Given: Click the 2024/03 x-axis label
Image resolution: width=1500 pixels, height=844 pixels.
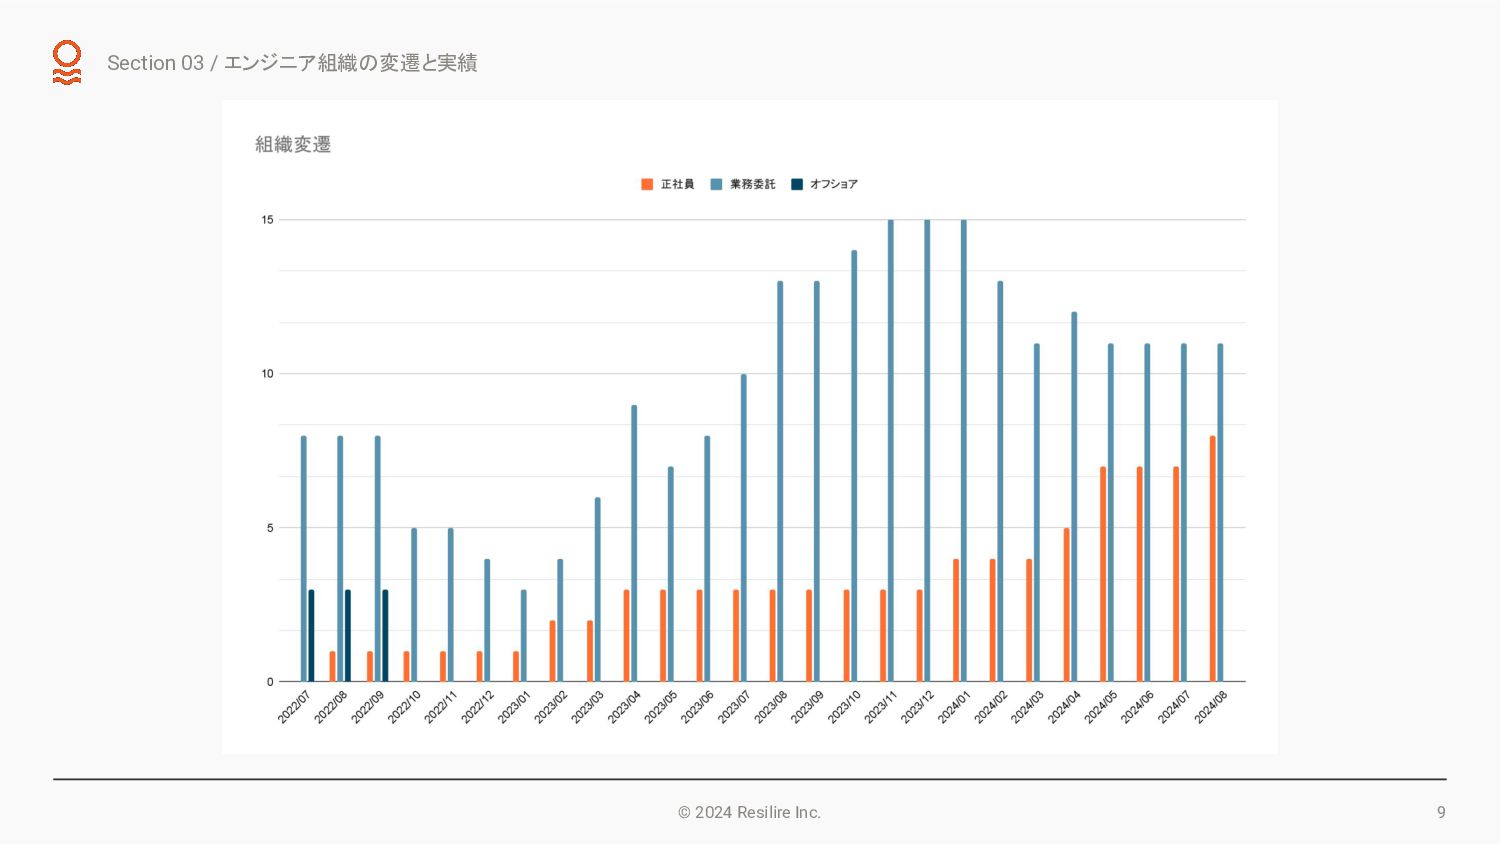Looking at the screenshot, I should (1027, 707).
